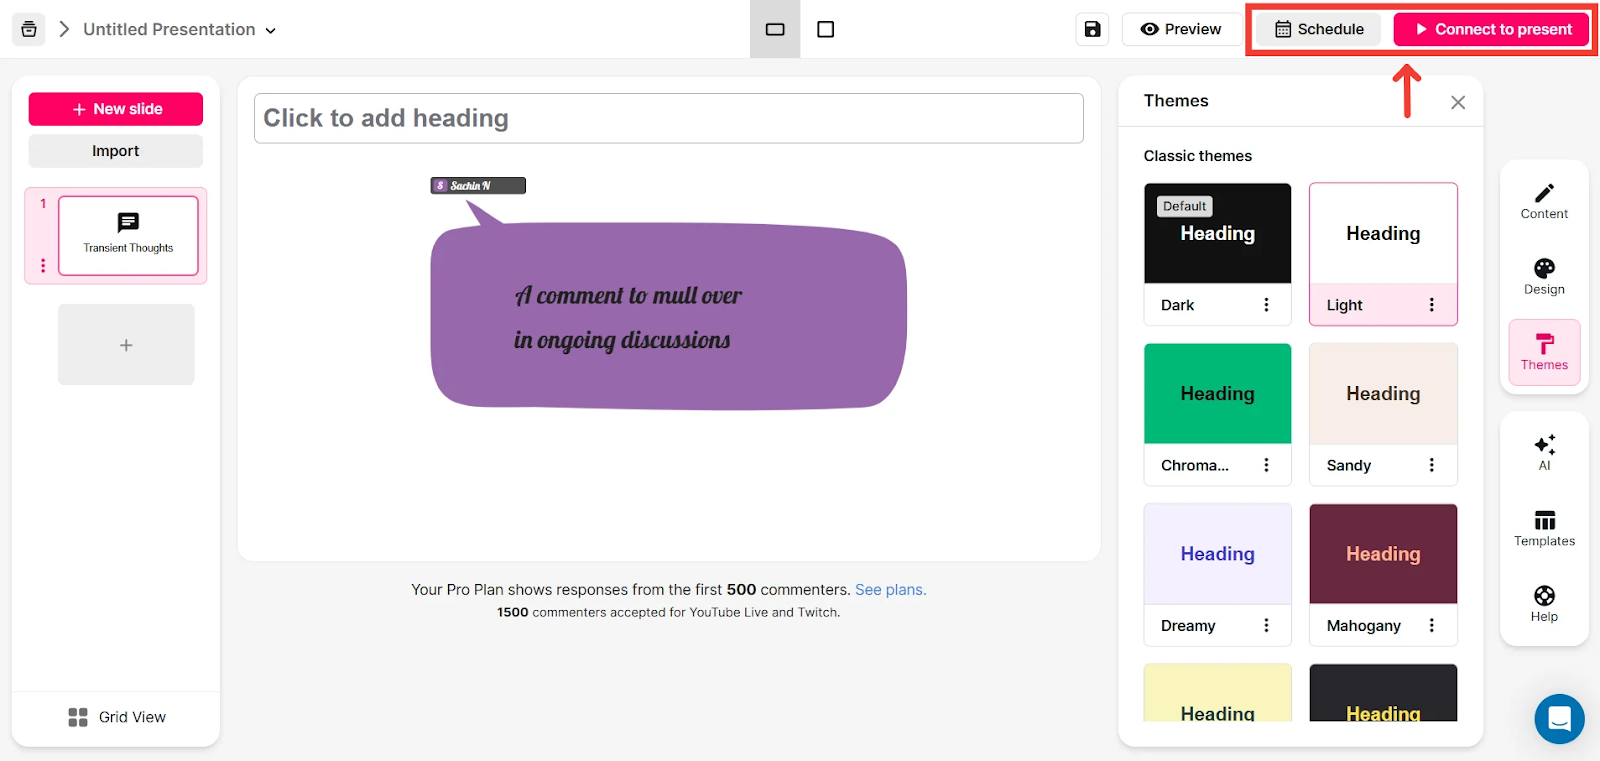Apply the green Chroma theme swatch

pyautogui.click(x=1217, y=393)
